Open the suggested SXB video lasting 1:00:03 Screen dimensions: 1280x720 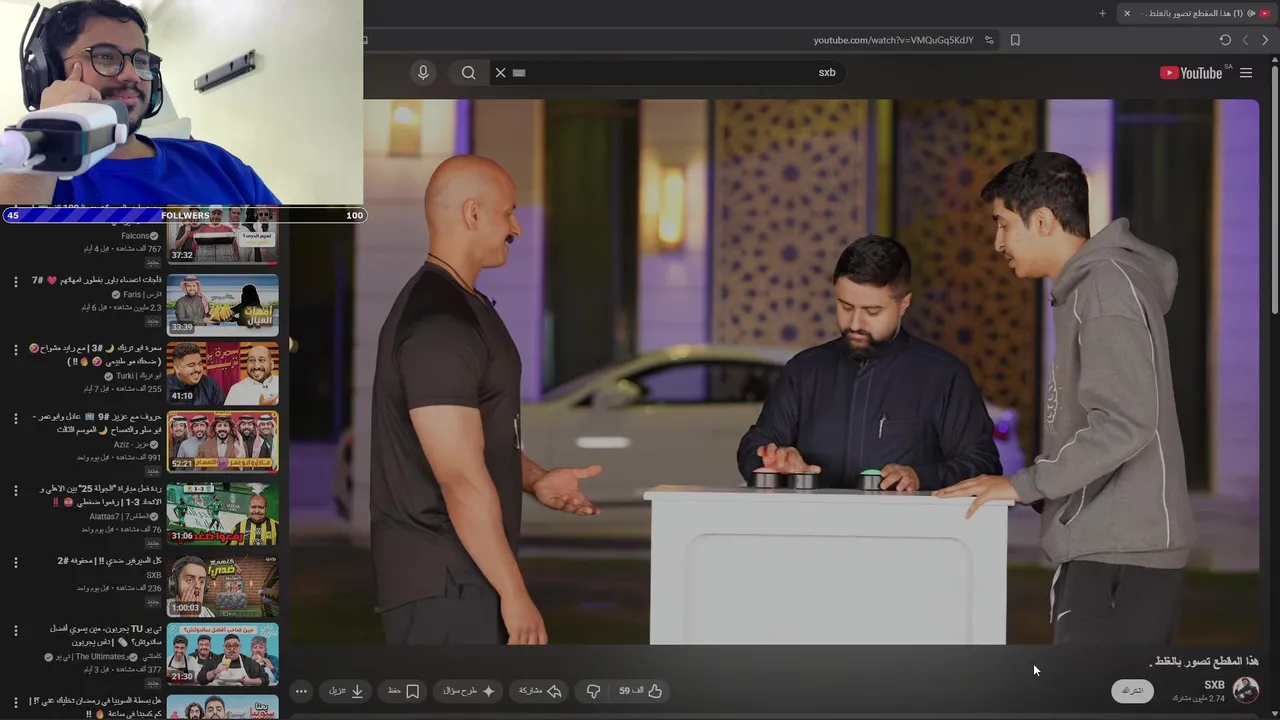pyautogui.click(x=222, y=585)
